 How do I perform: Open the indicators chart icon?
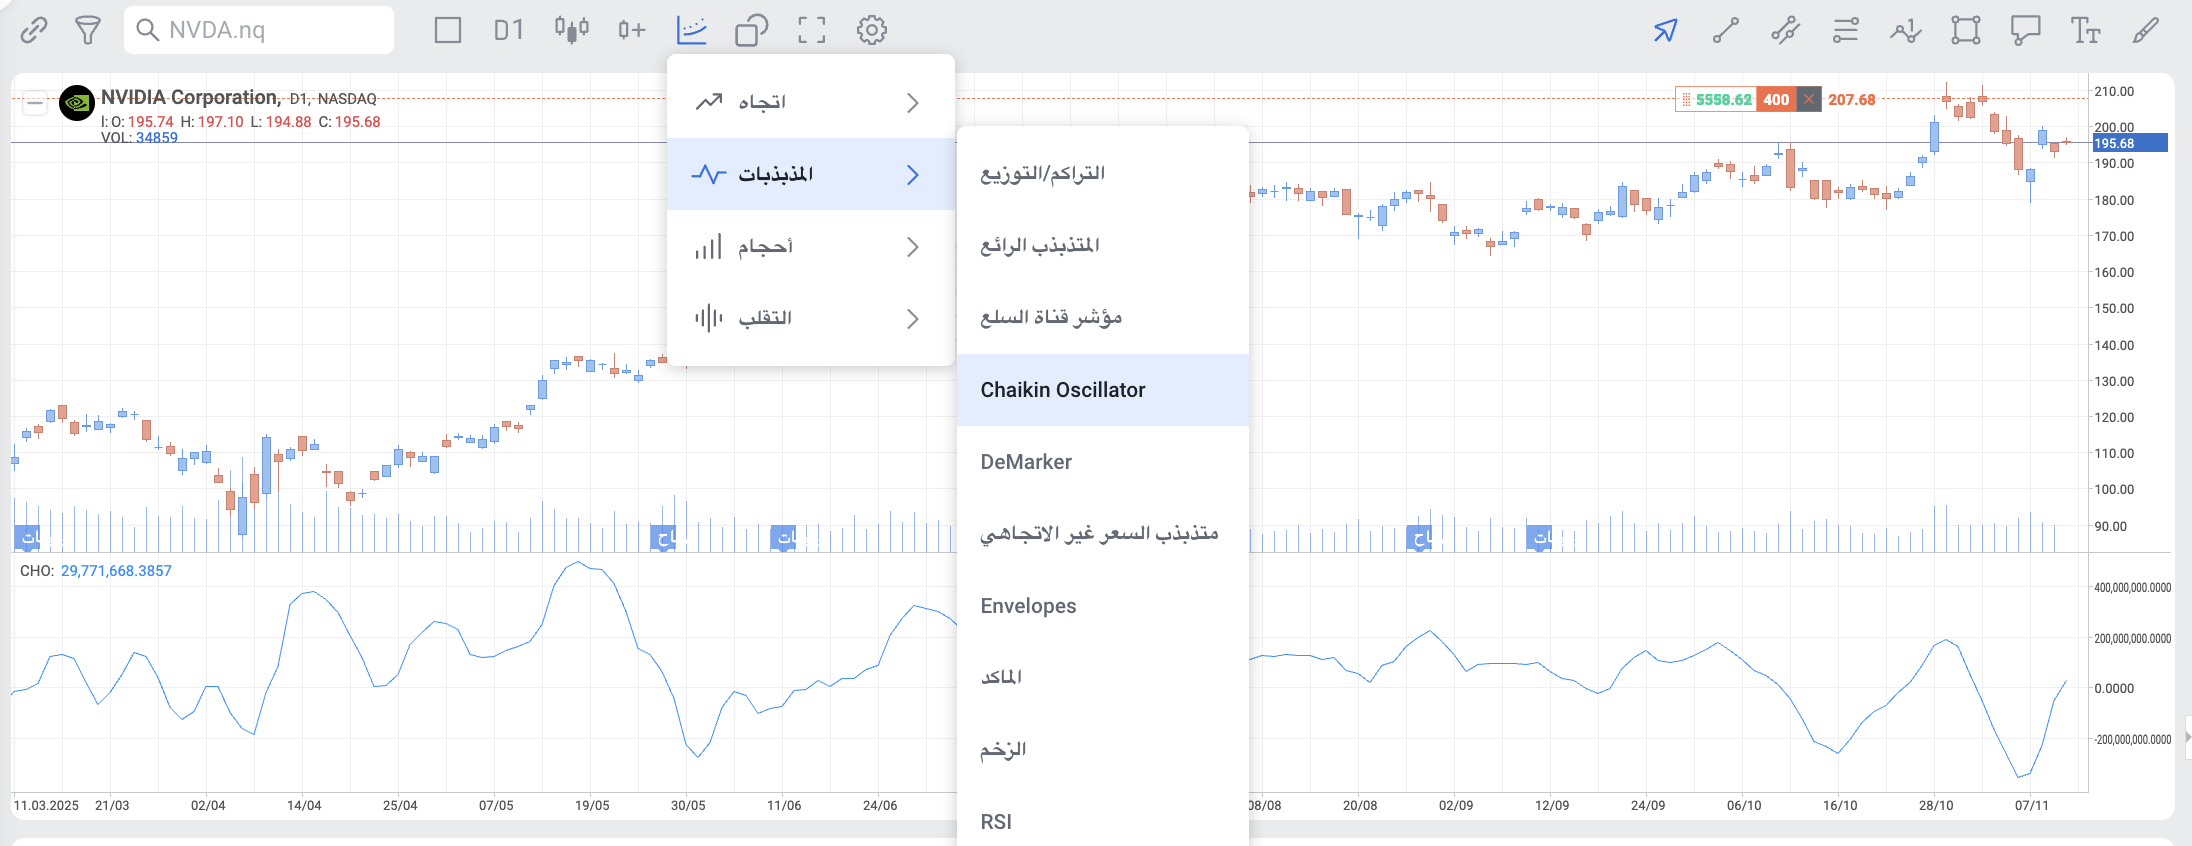point(692,30)
